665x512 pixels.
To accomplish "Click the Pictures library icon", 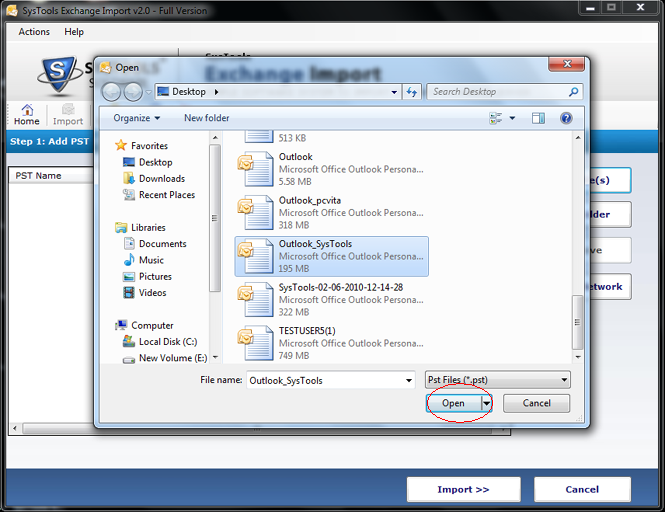I will tap(129, 277).
